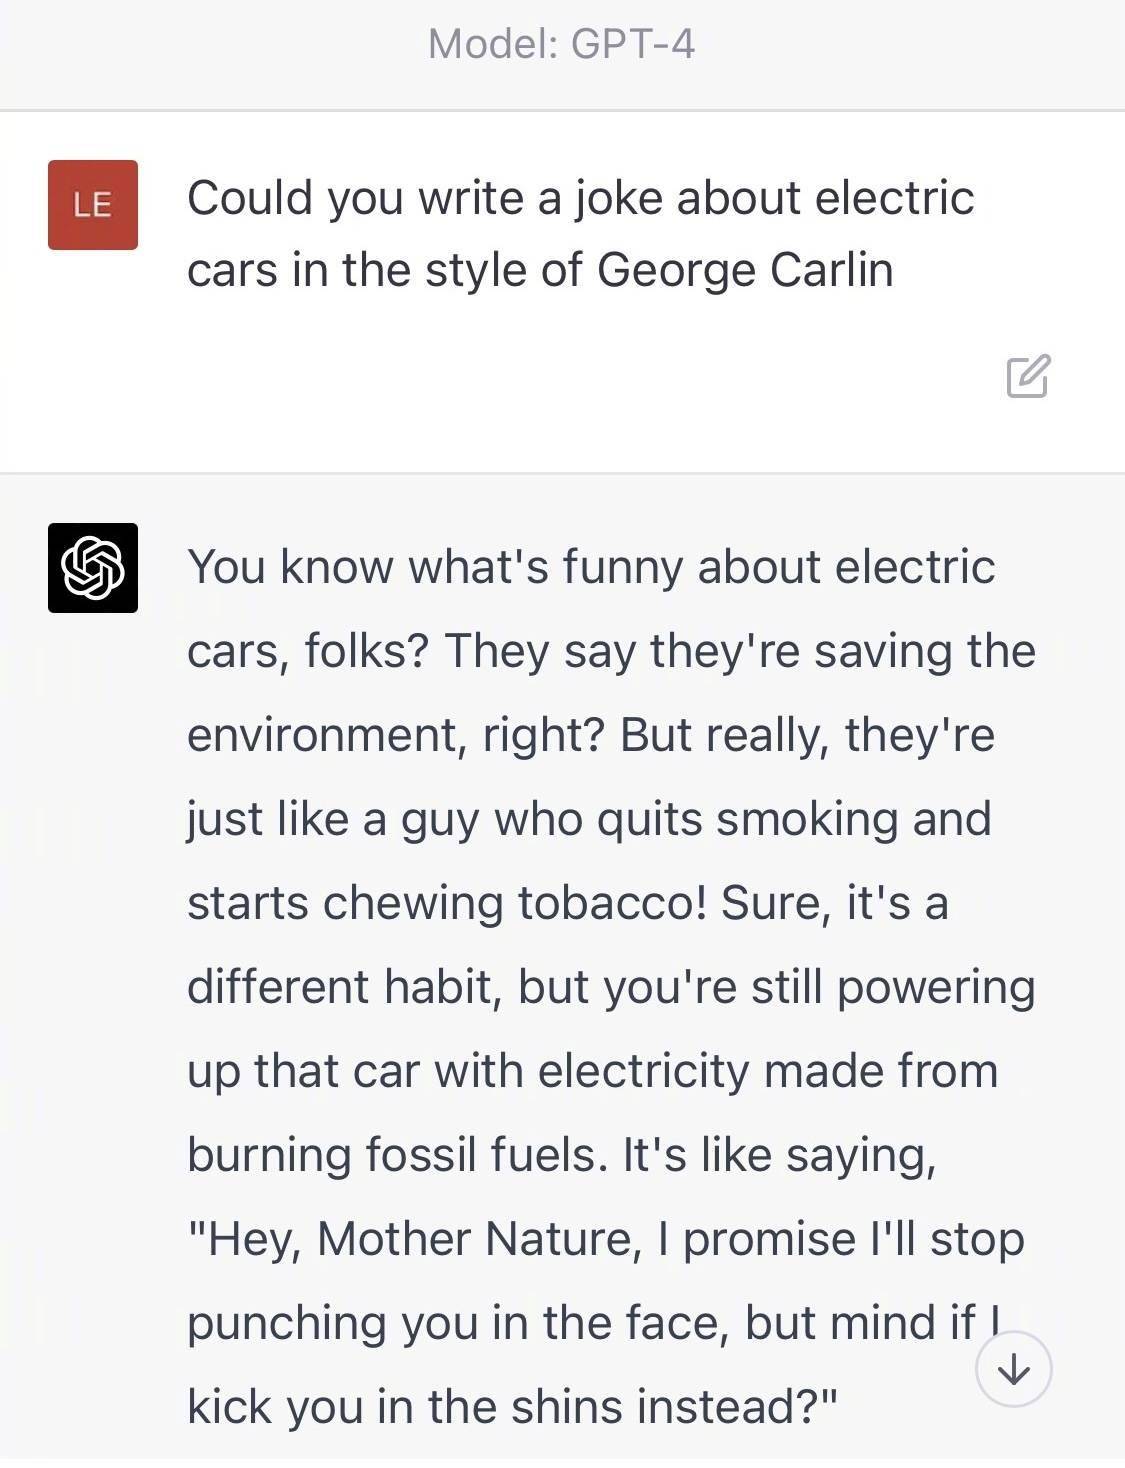Click the red LE user avatar
This screenshot has height=1468, width=1125.
coord(93,204)
